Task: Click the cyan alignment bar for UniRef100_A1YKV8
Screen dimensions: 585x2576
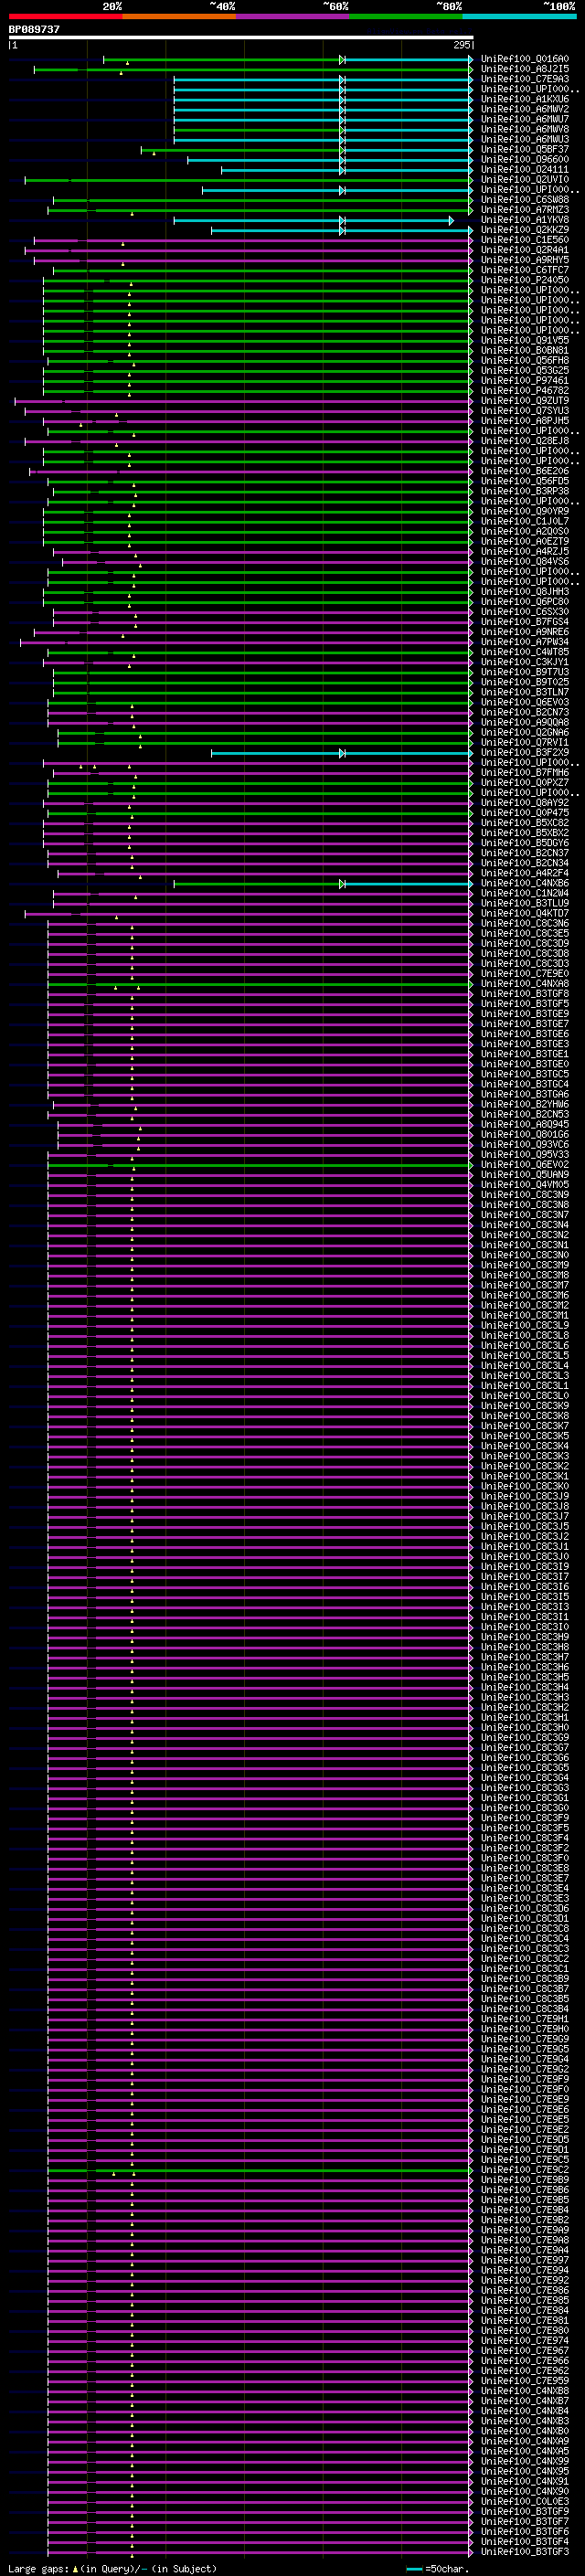Action: 313,220
